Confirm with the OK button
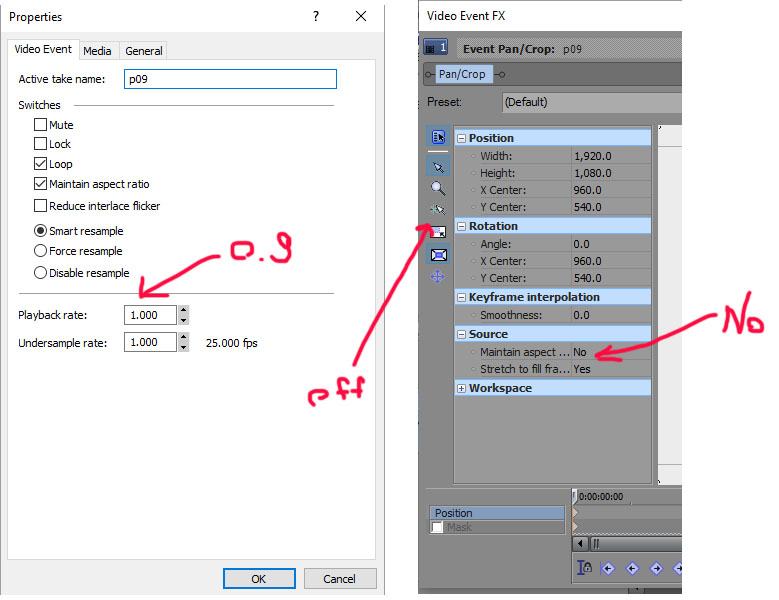Viewport: 779px width, 600px height. 259,579
